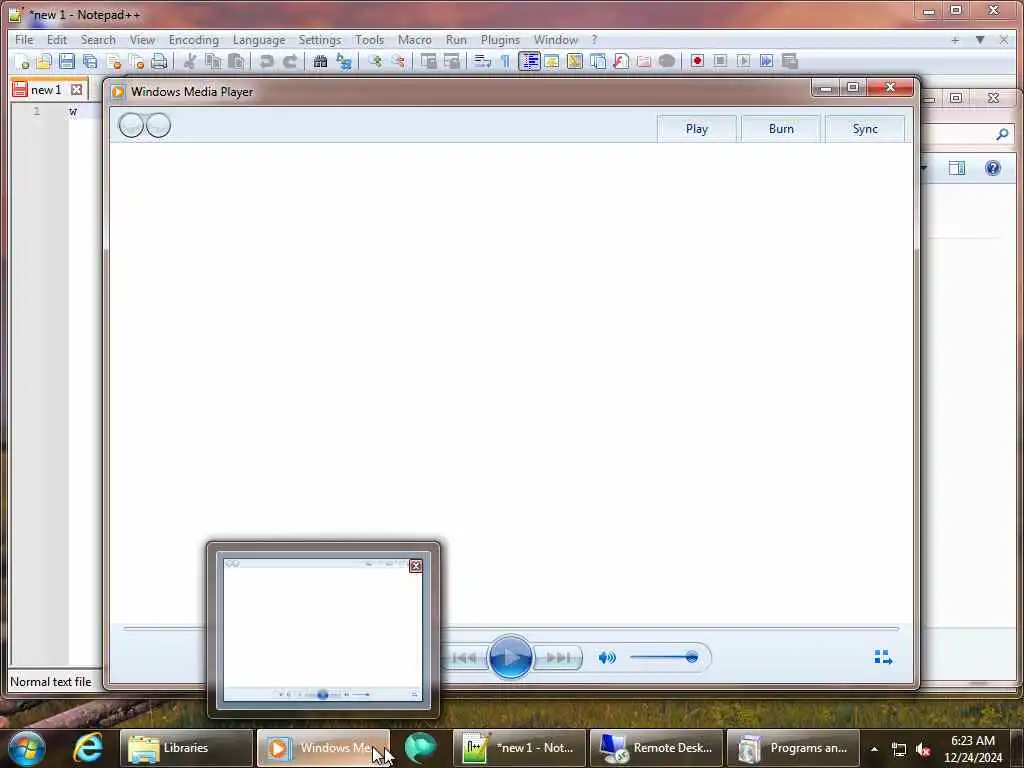Run macro multiple times icon
This screenshot has height=768, width=1024.
point(767,61)
